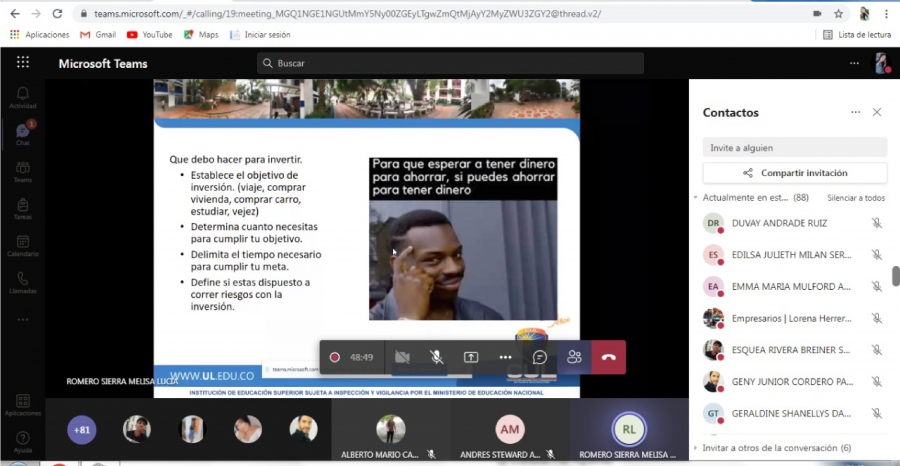Viewport: 900px width, 466px height.
Task: Open the Teams app launcher grid
Action: [23, 63]
